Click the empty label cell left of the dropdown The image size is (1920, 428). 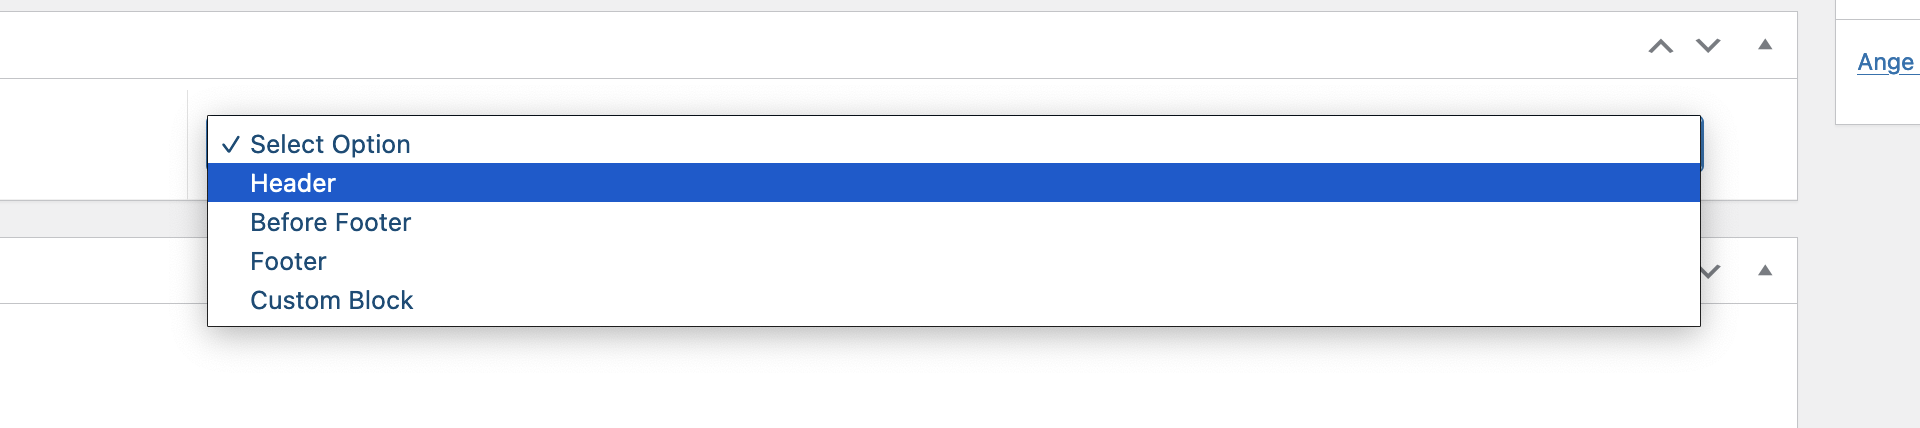(x=94, y=140)
